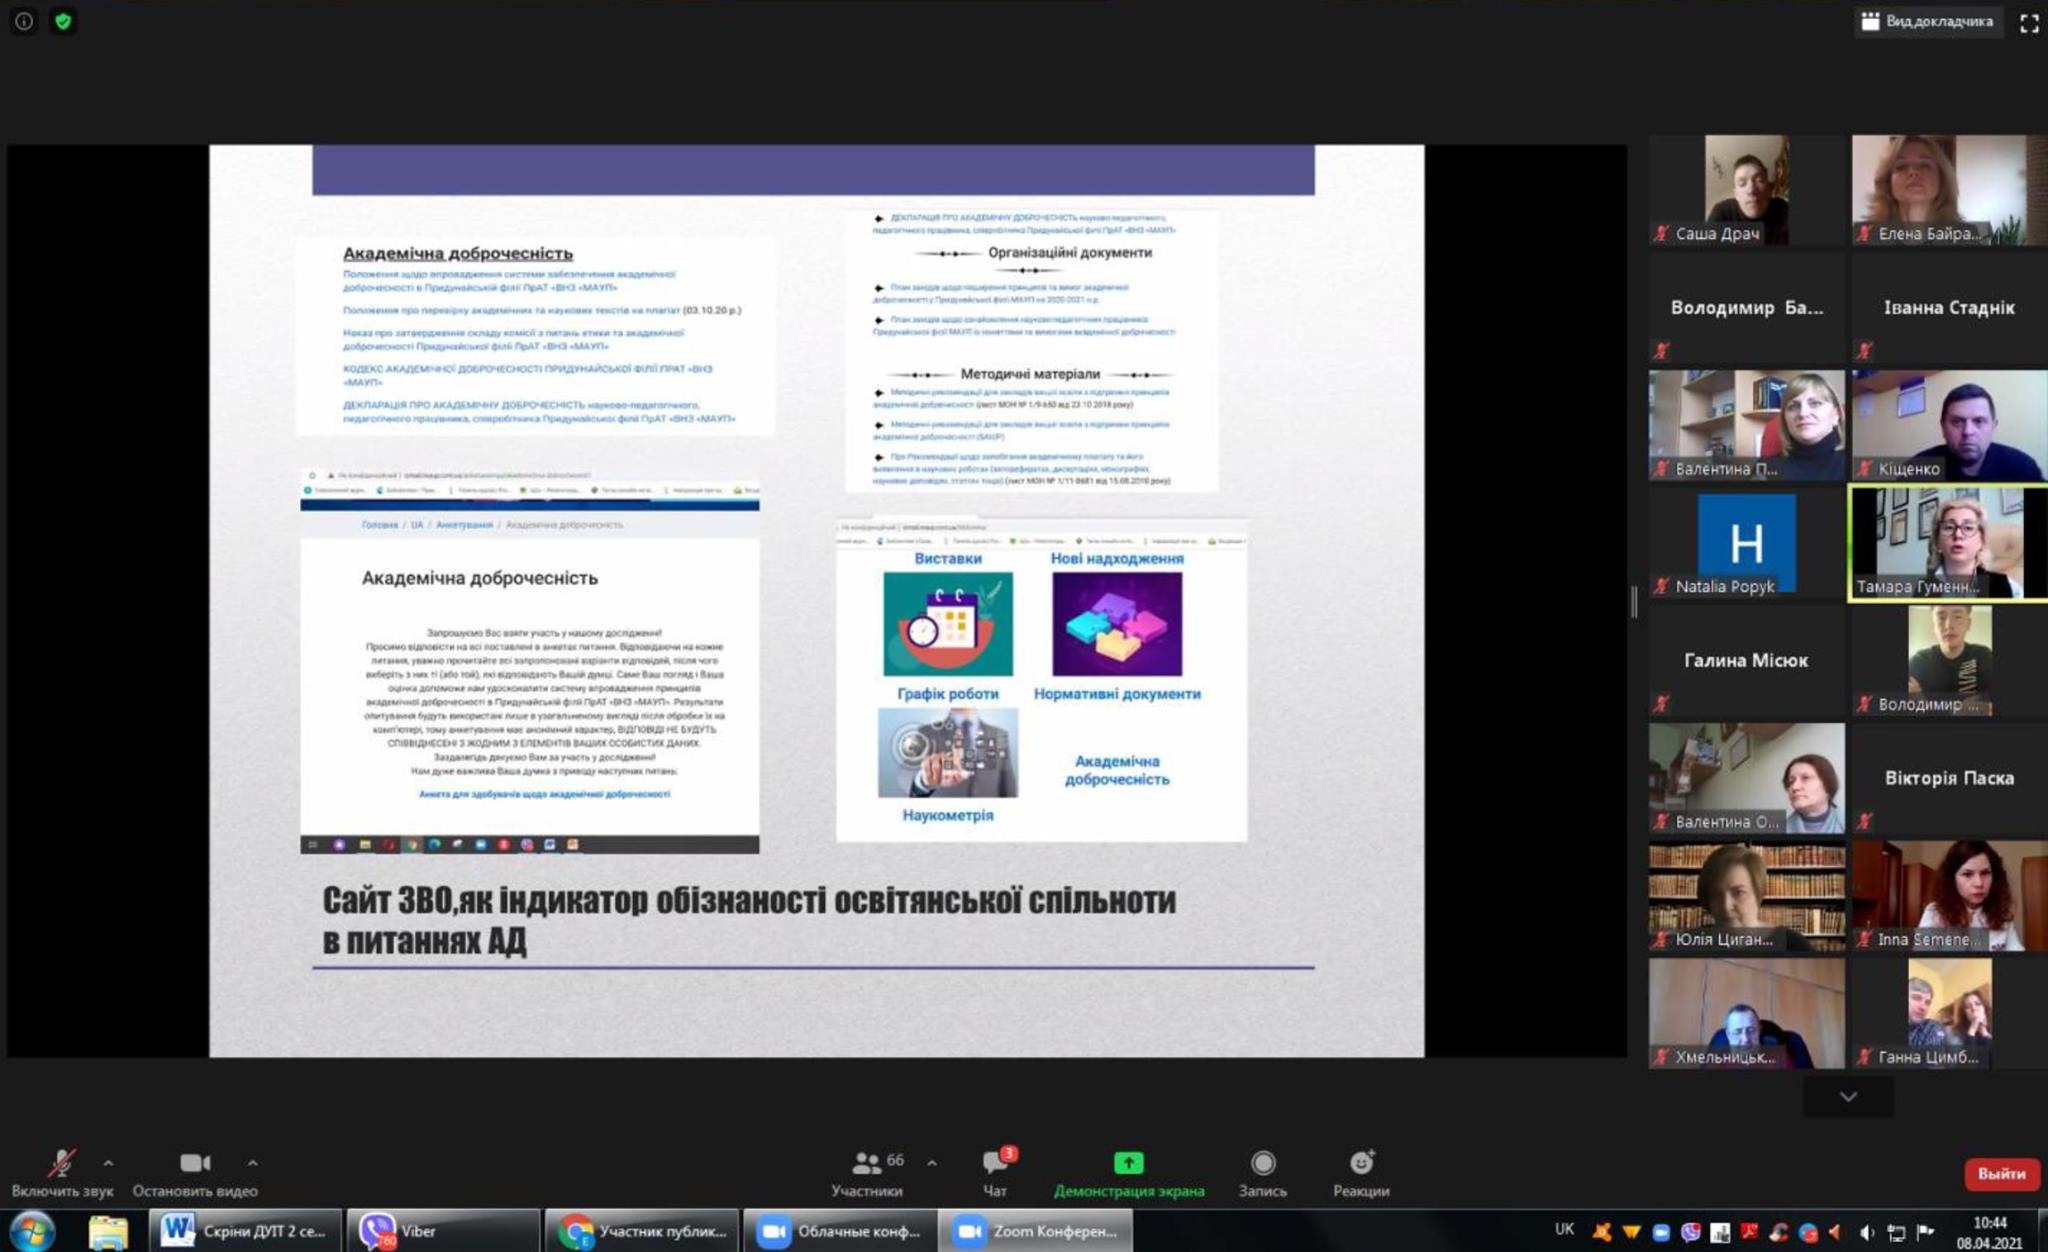
Task: Select Тамара Гуменн... video thumbnail
Action: (x=1948, y=543)
